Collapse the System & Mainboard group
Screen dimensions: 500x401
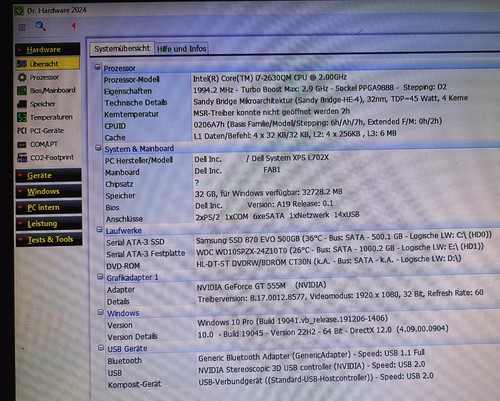[x=98, y=147]
